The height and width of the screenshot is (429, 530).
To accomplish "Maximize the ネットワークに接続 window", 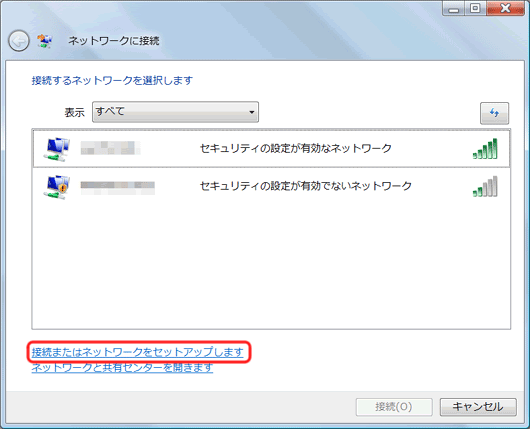I will [475, 8].
